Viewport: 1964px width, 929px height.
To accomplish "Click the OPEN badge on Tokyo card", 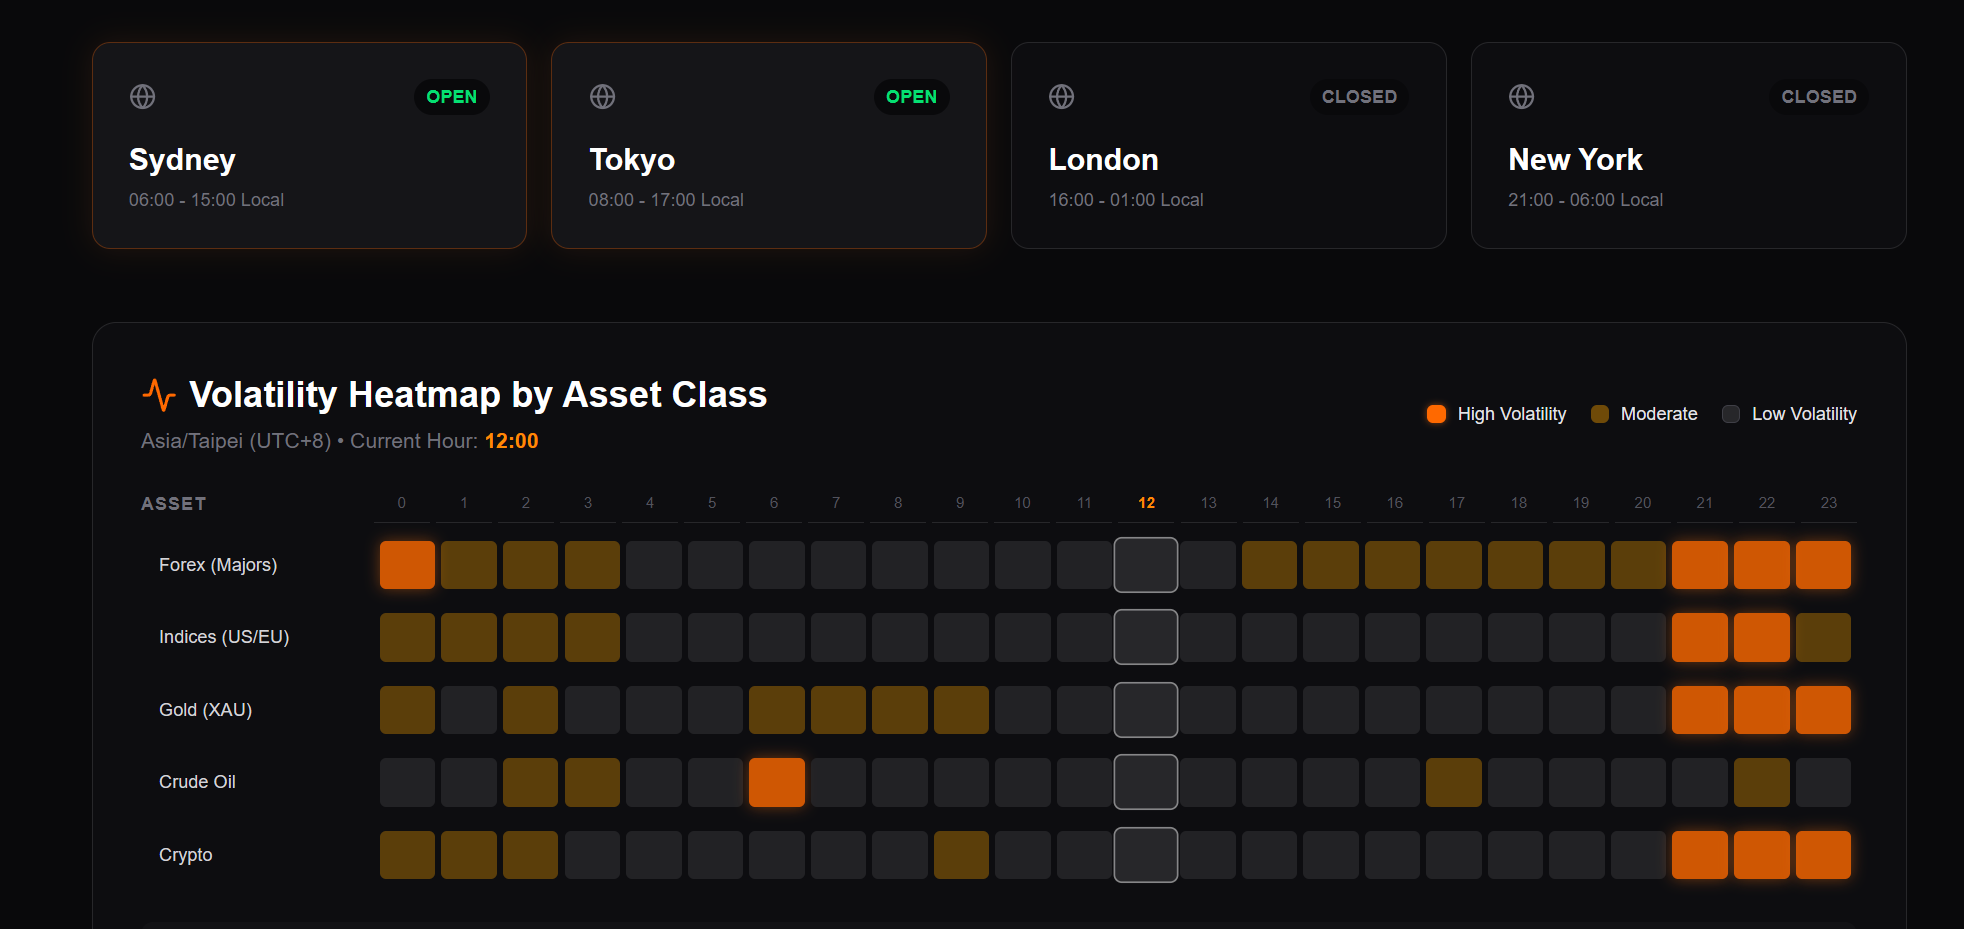I will tap(911, 97).
